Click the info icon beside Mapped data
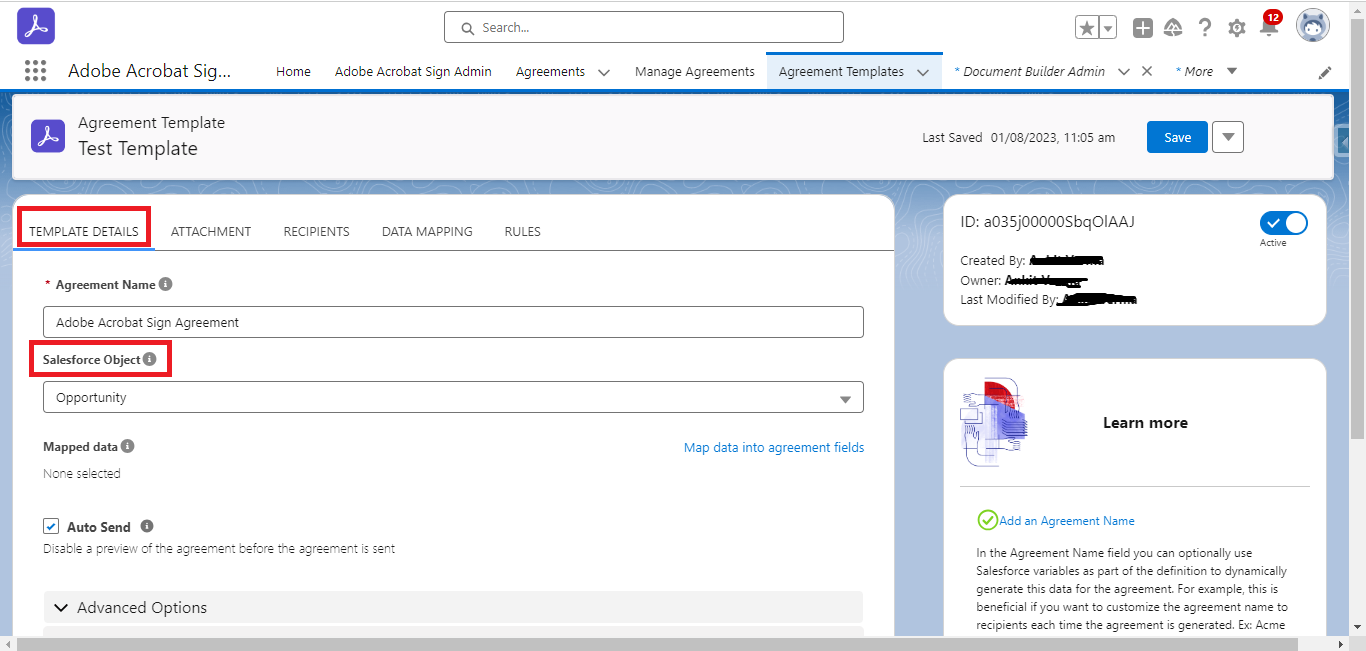Image resolution: width=1366 pixels, height=651 pixels. 128,446
